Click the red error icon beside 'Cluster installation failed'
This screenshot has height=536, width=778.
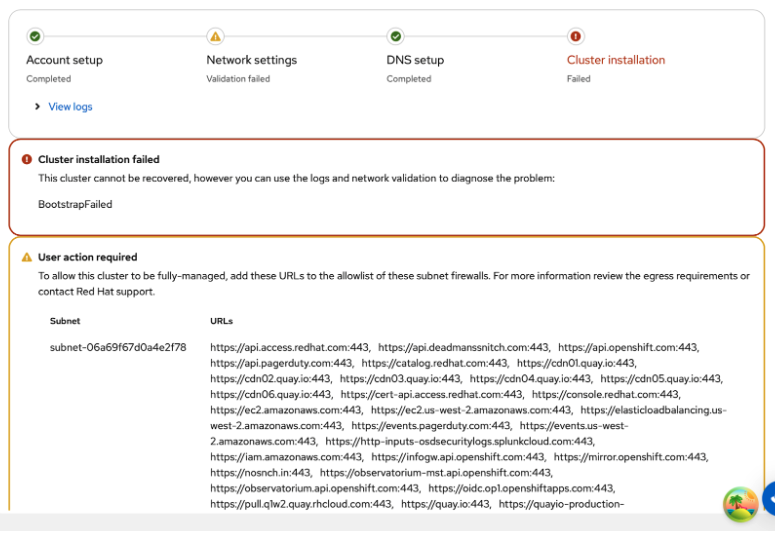[x=27, y=159]
